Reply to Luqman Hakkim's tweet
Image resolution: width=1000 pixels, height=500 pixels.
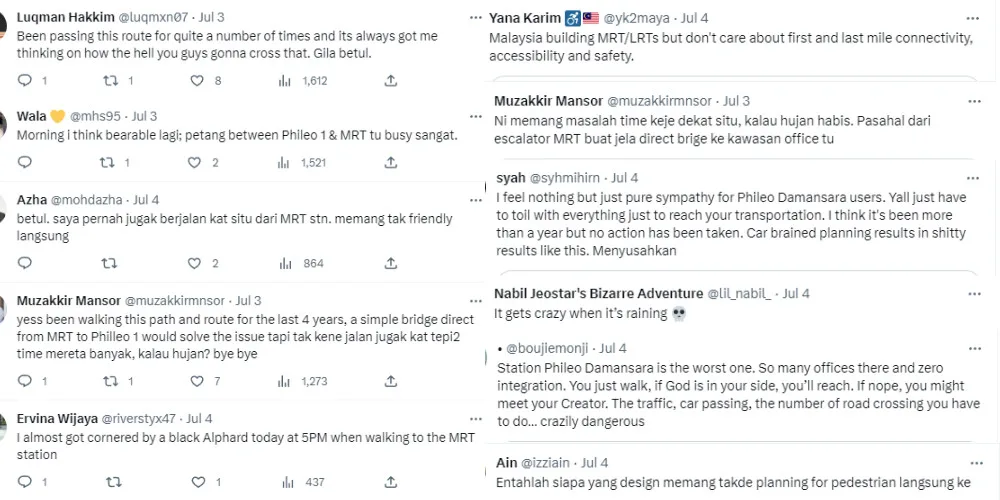pyautogui.click(x=25, y=80)
